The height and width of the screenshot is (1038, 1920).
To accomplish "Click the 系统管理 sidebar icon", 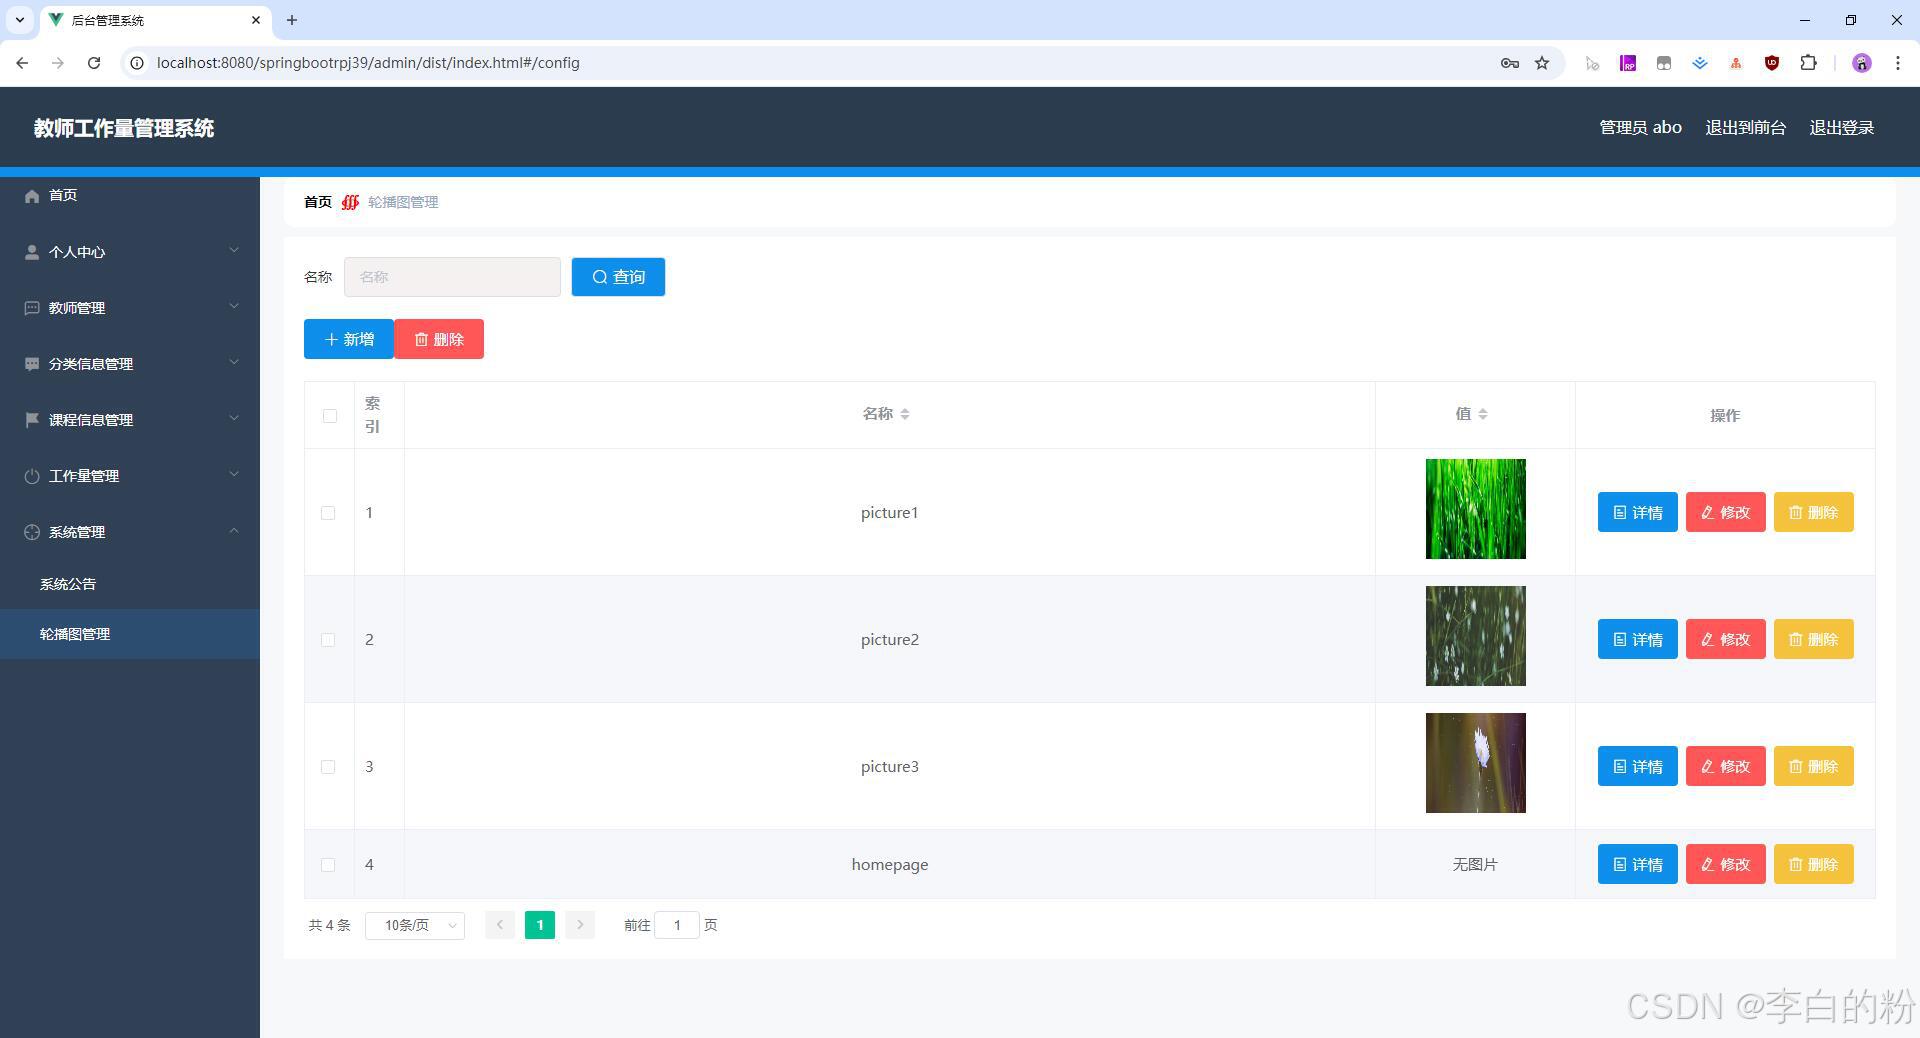I will pos(32,532).
